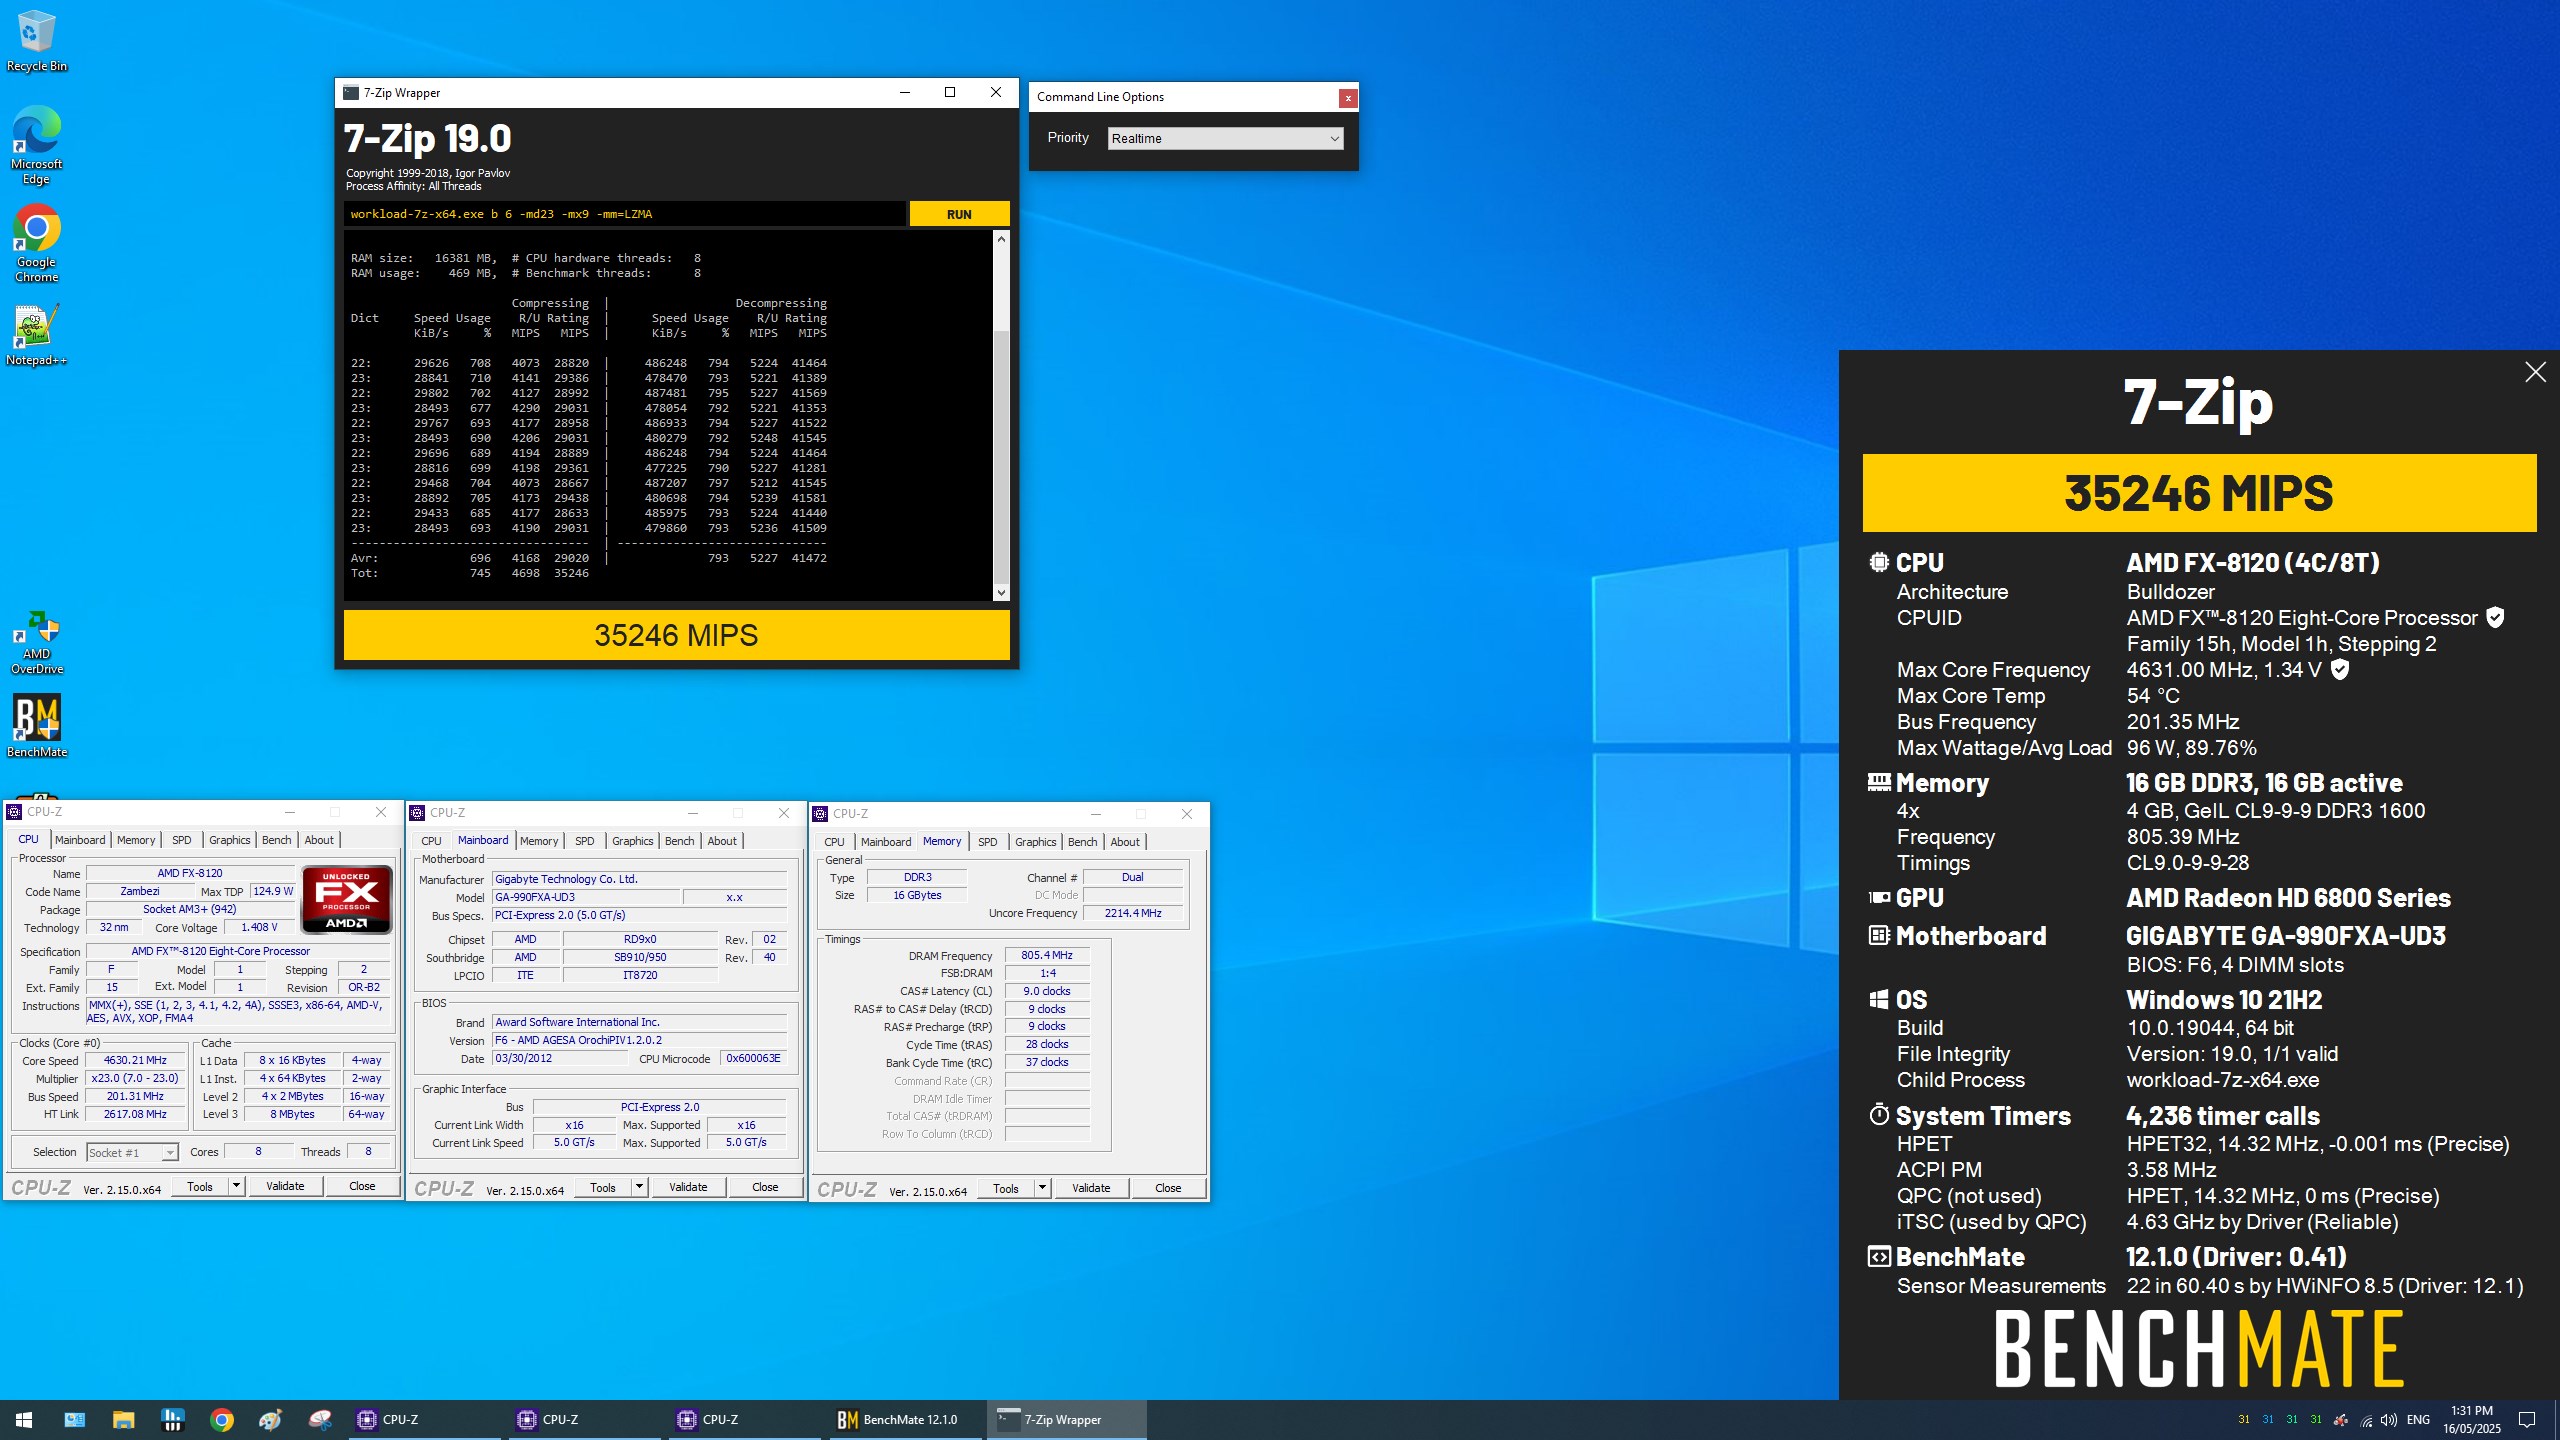Image resolution: width=2560 pixels, height=1440 pixels.
Task: Click the scroll-down arrow in 7-Zip output
Action: 1001,593
